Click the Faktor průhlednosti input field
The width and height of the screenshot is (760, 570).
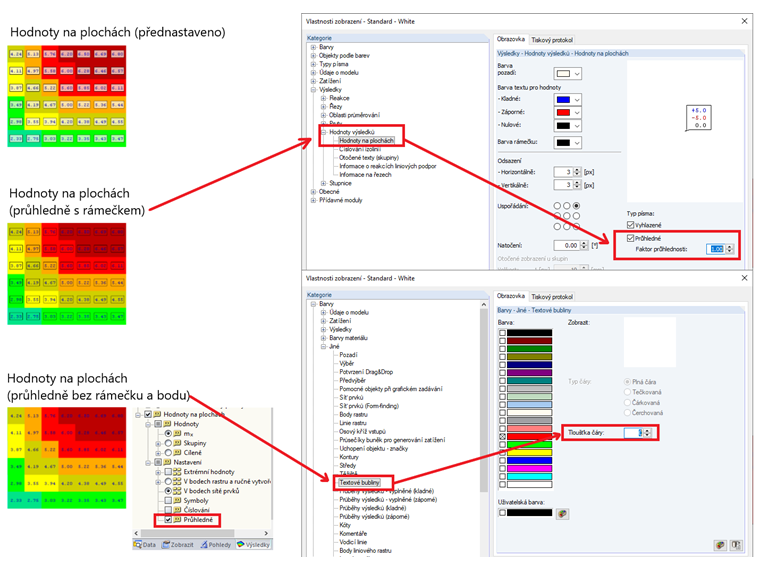tap(716, 249)
